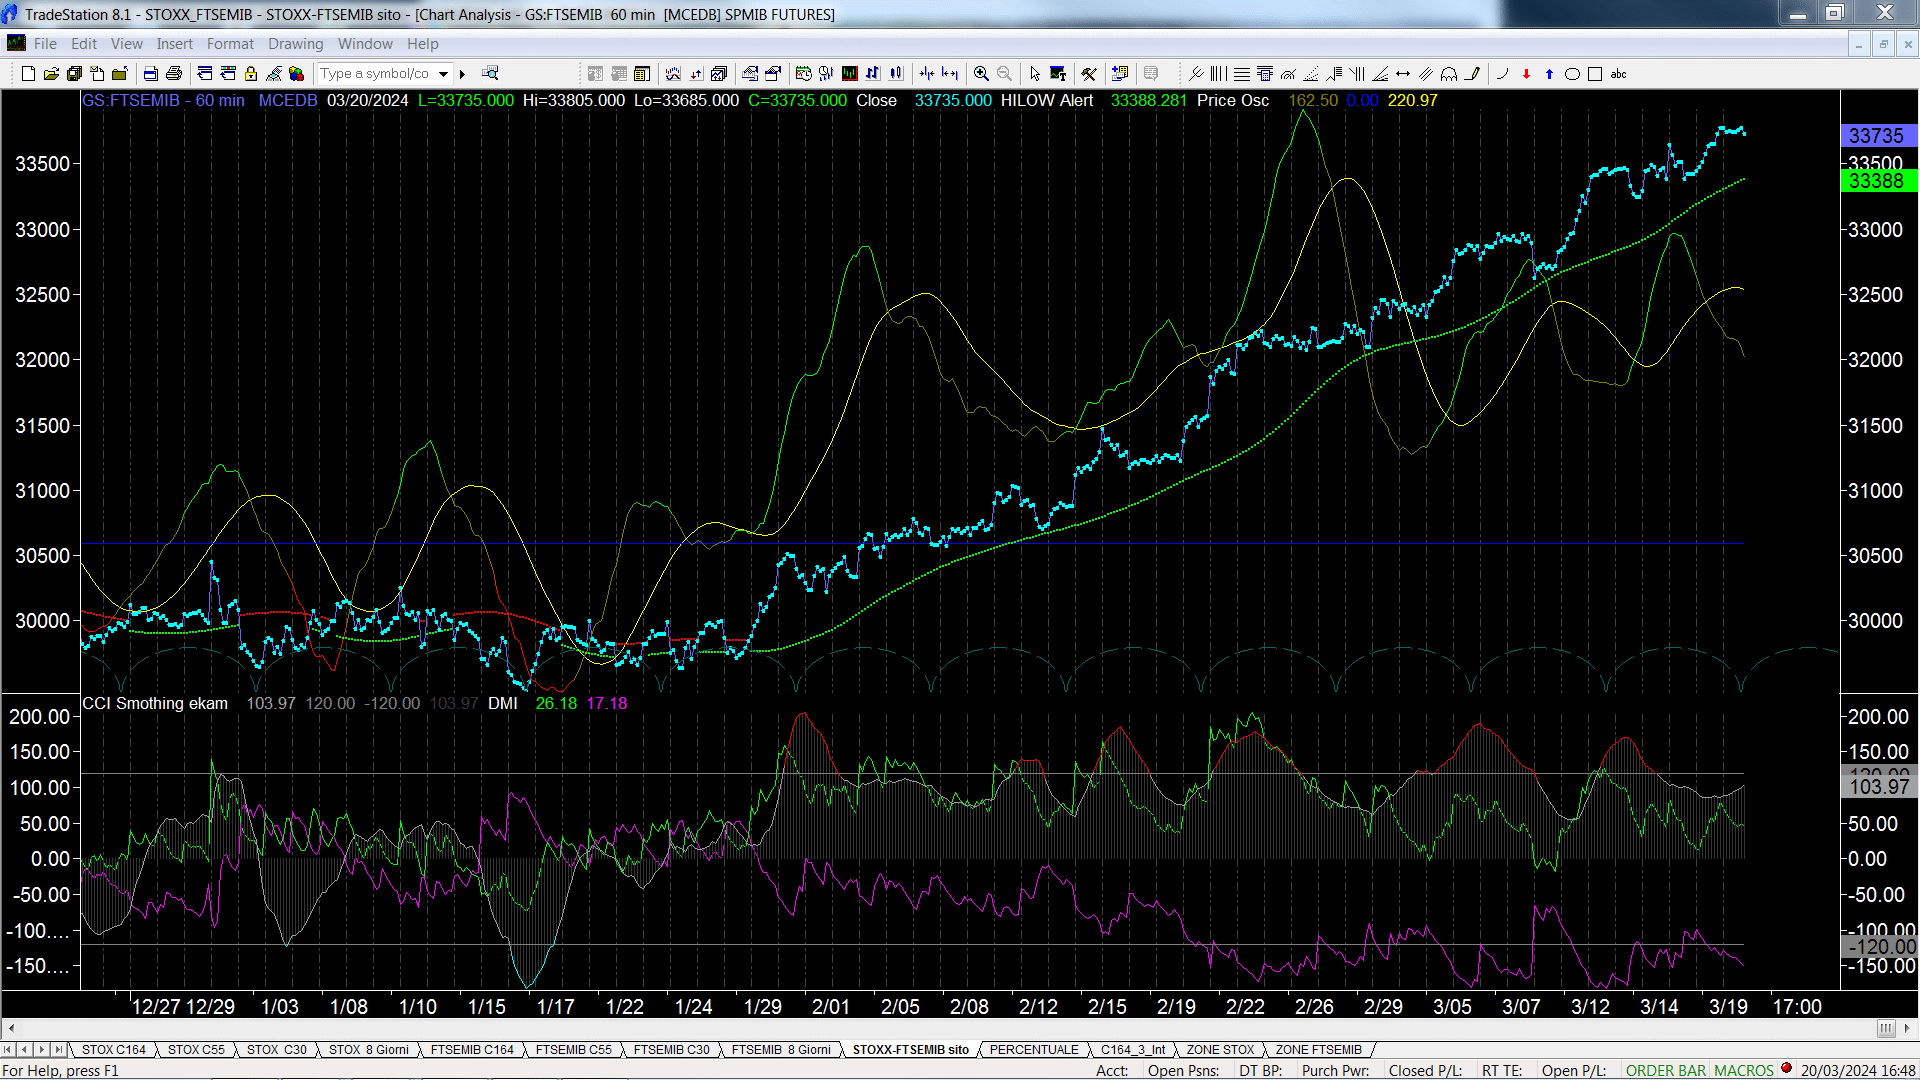This screenshot has height=1080, width=1920.
Task: Select the trendline pencil tool
Action: [x=1472, y=73]
